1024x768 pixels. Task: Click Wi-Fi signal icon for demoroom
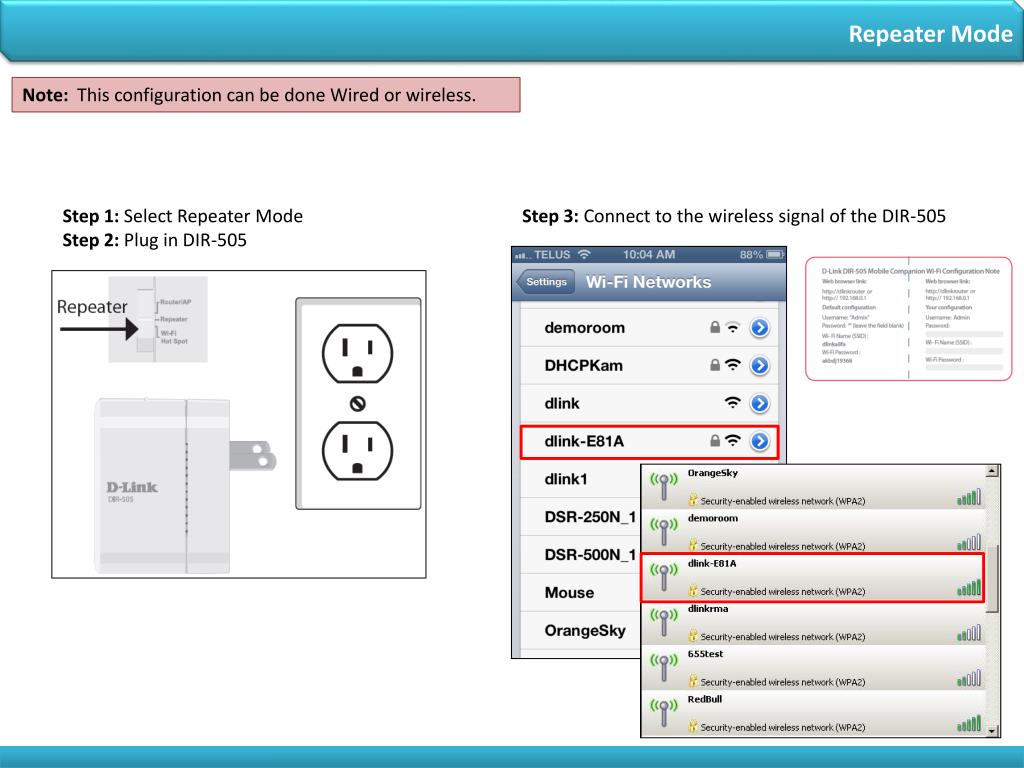[733, 327]
